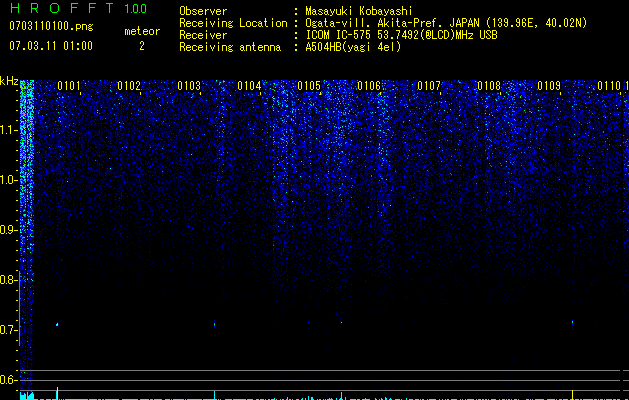Image resolution: width=629 pixels, height=400 pixels.
Task: Click the 1.1 frequency axis label
Action: point(8,130)
